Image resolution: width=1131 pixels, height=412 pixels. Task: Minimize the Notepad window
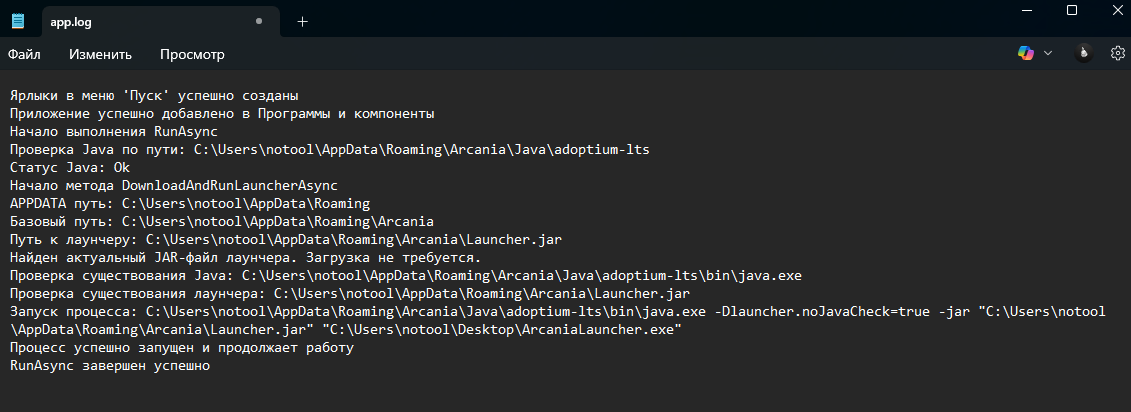tap(1029, 10)
